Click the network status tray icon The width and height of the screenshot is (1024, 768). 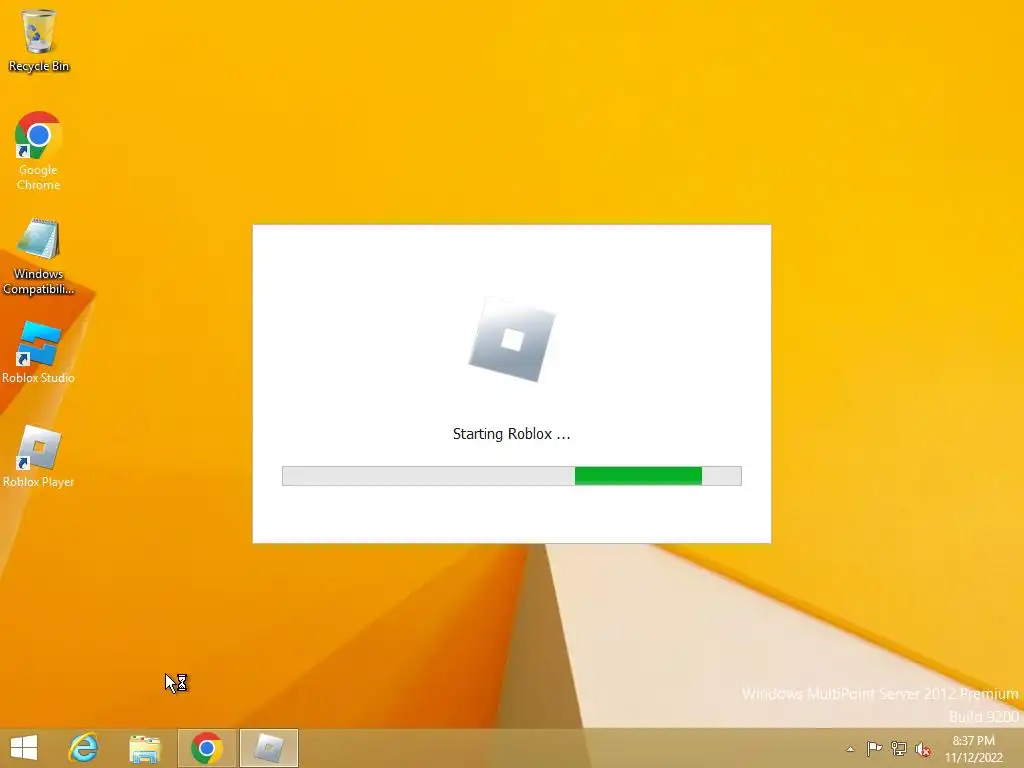pos(899,749)
